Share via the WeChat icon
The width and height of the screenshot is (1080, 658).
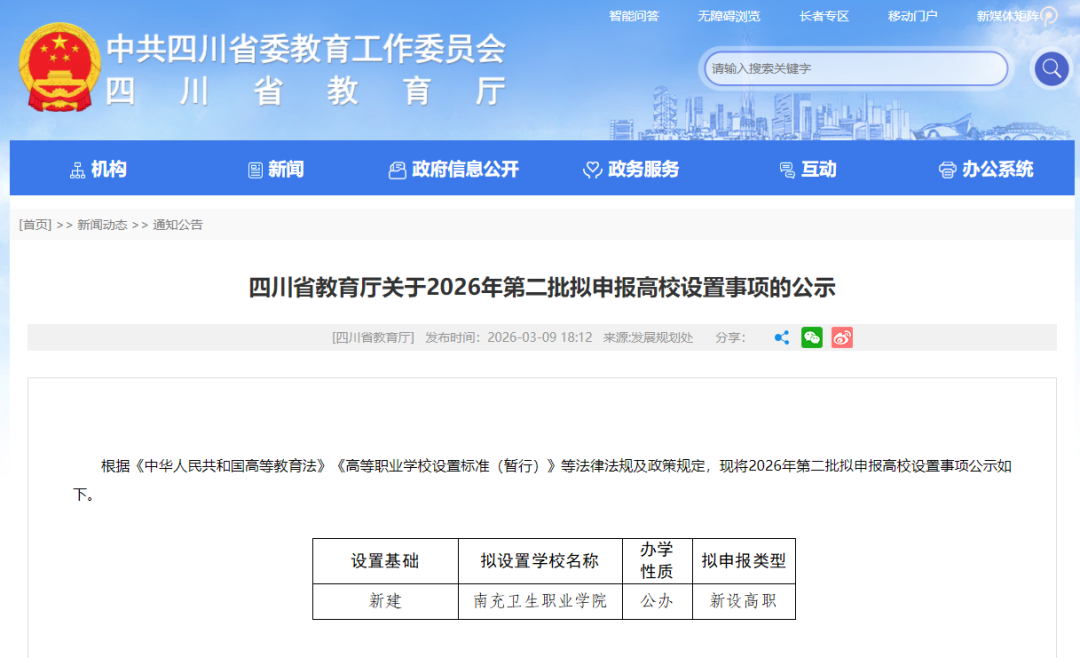(x=812, y=338)
